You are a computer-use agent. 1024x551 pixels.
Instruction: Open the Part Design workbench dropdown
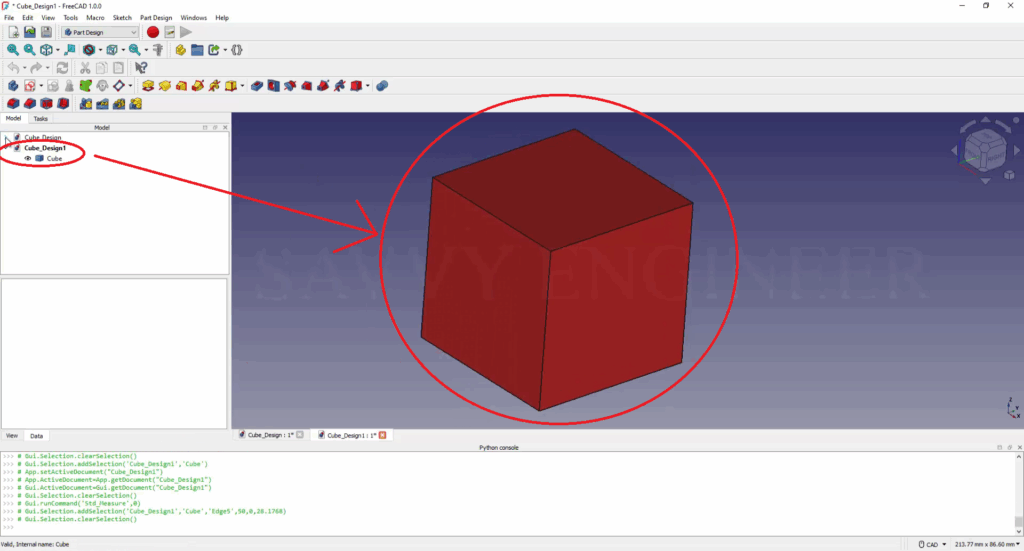pyautogui.click(x=100, y=32)
